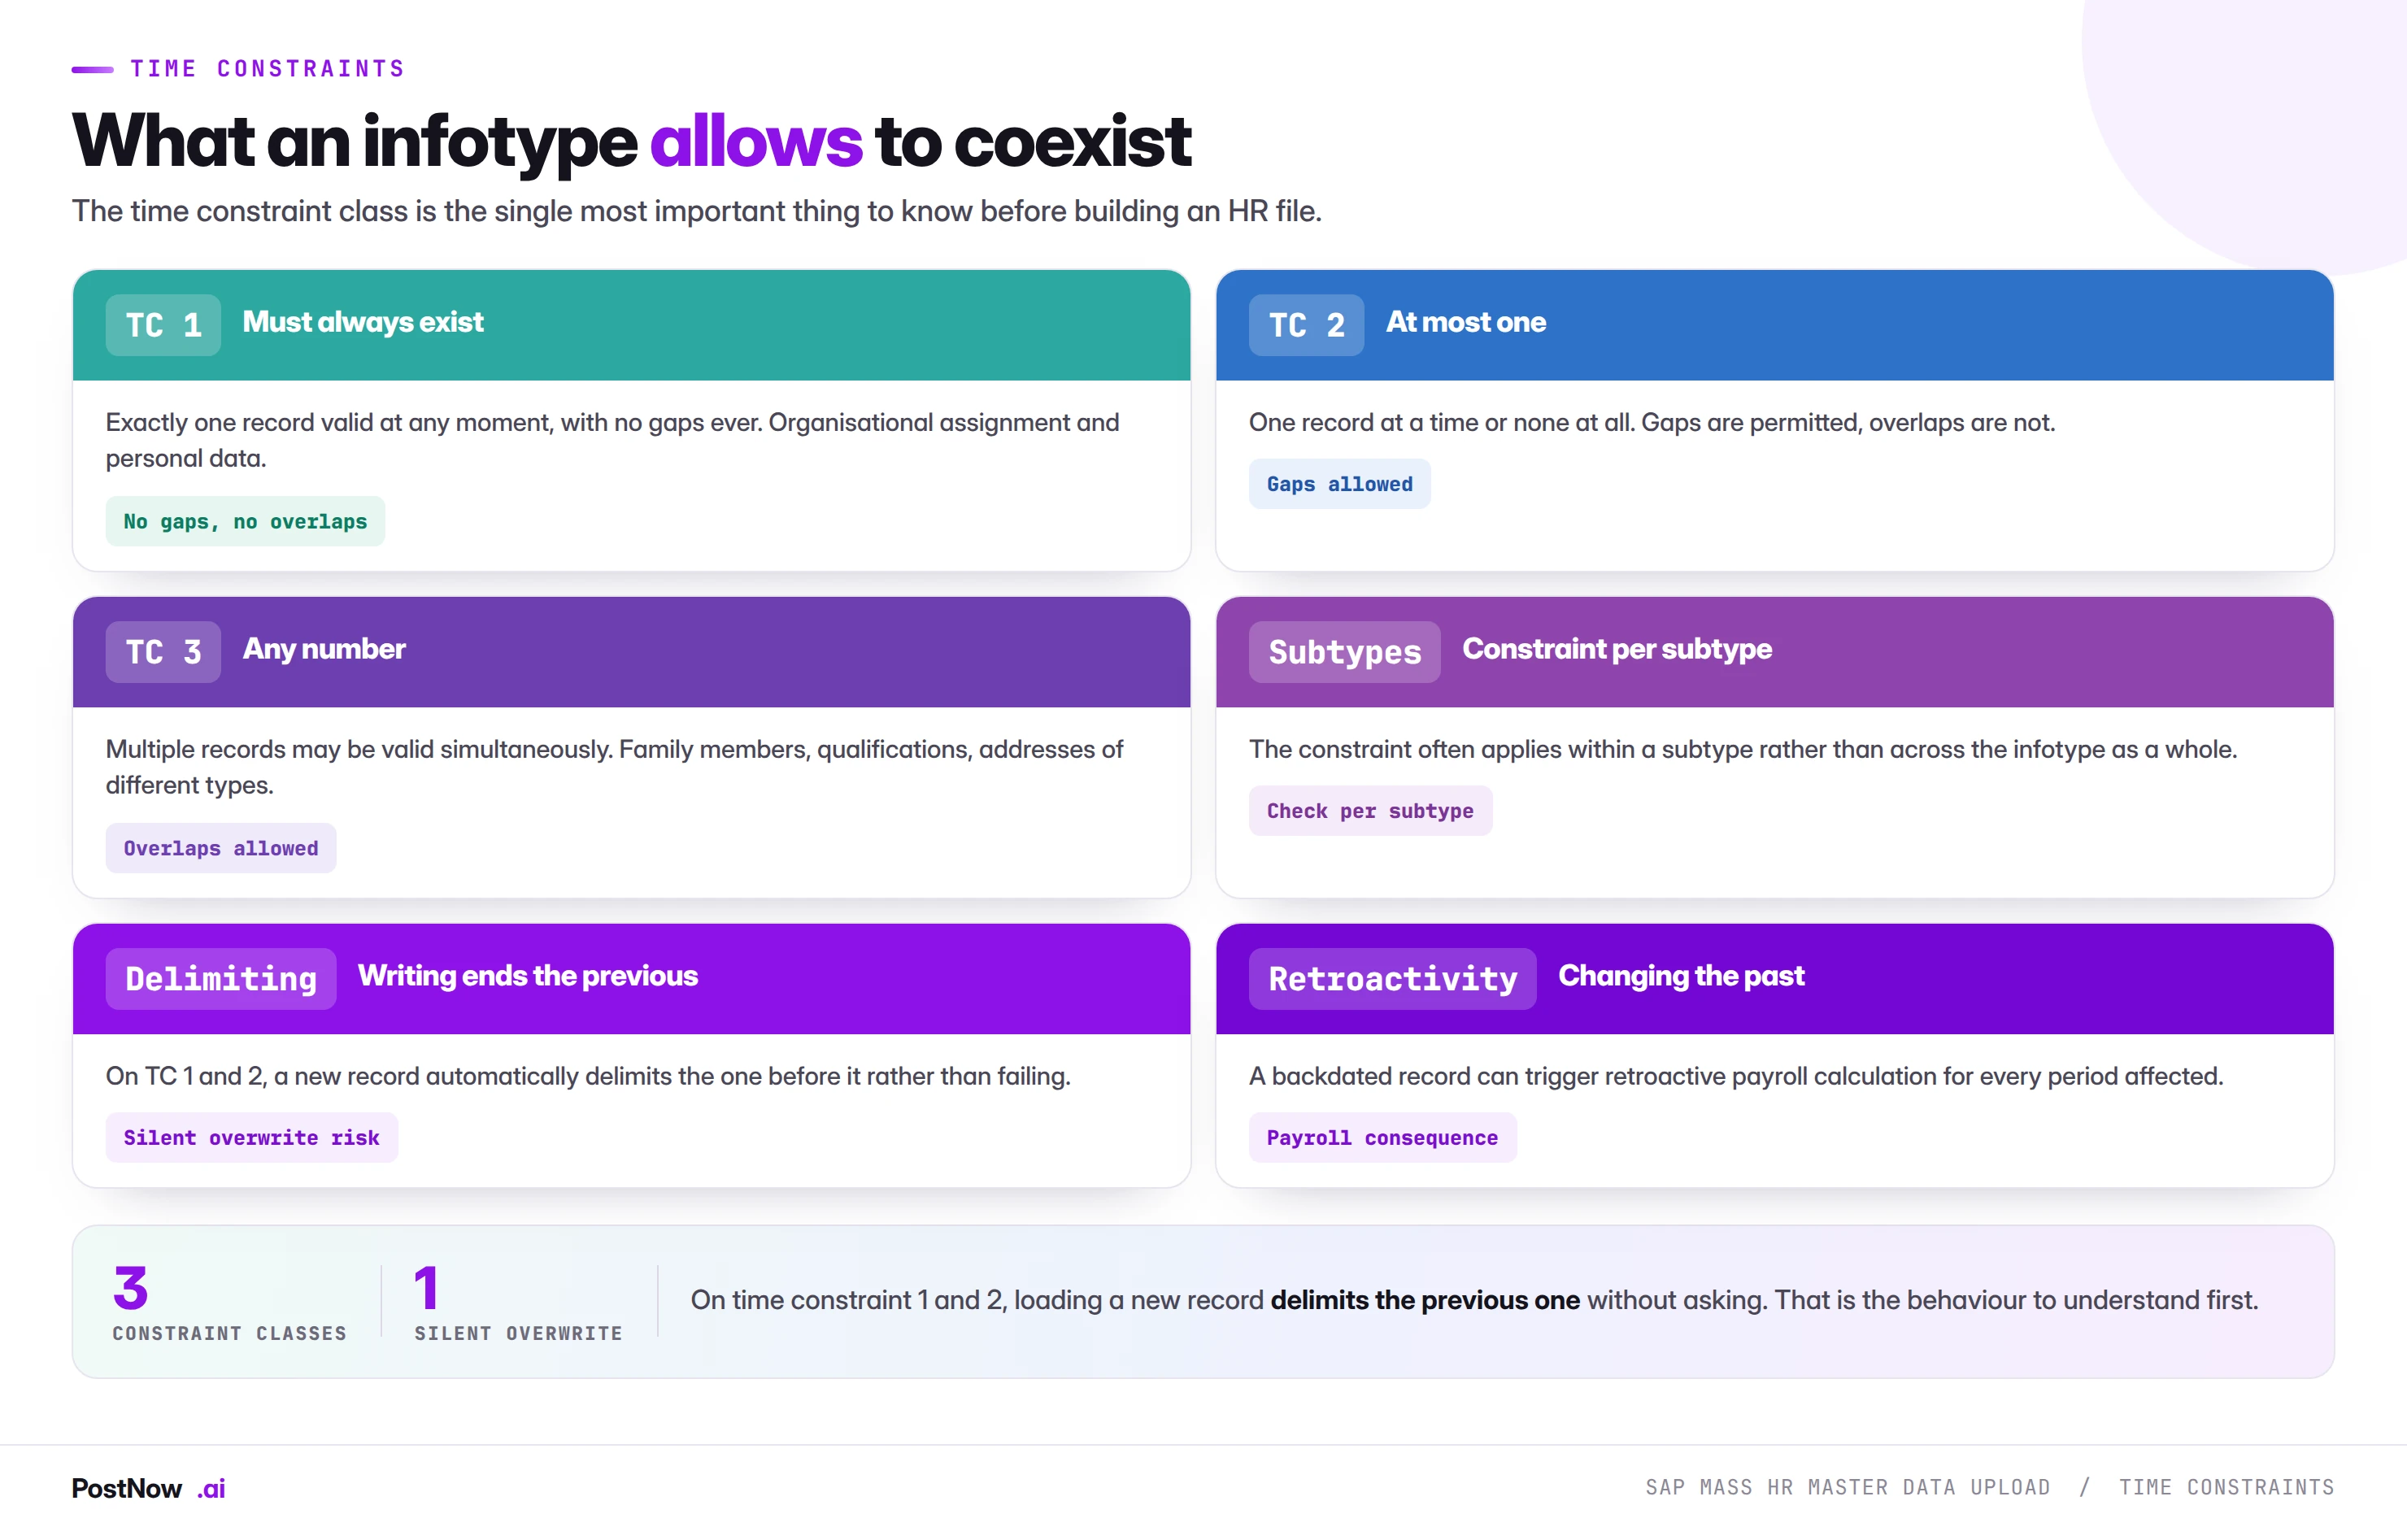Select the Subtypes badge

[x=1344, y=652]
